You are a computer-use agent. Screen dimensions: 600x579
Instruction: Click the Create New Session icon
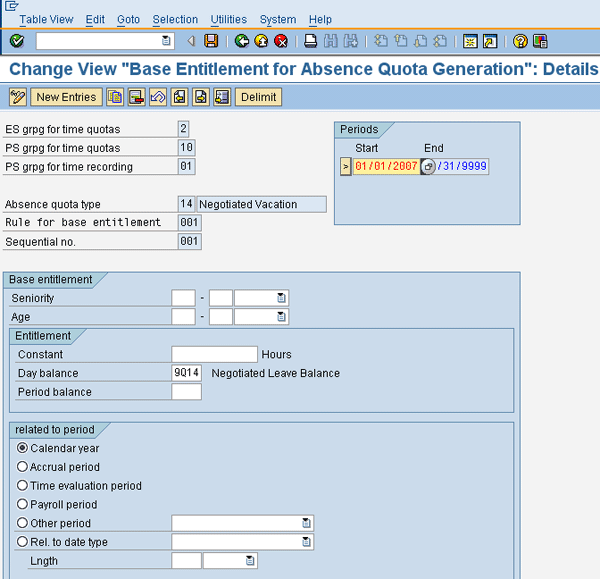click(470, 41)
